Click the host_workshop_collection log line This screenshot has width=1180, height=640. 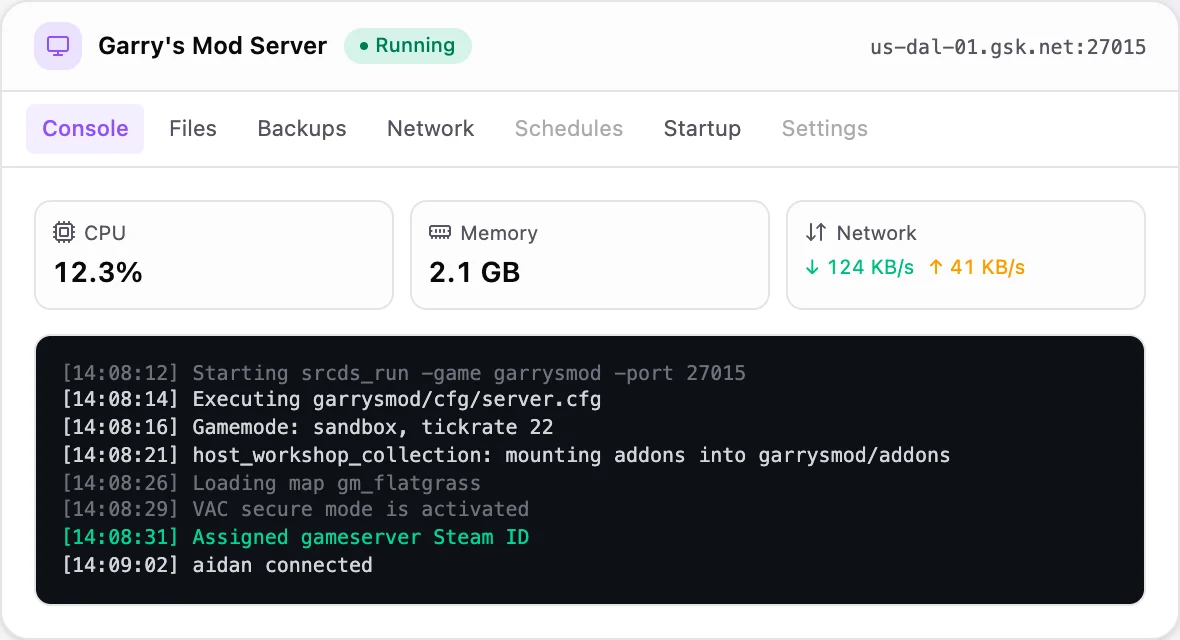pos(506,455)
